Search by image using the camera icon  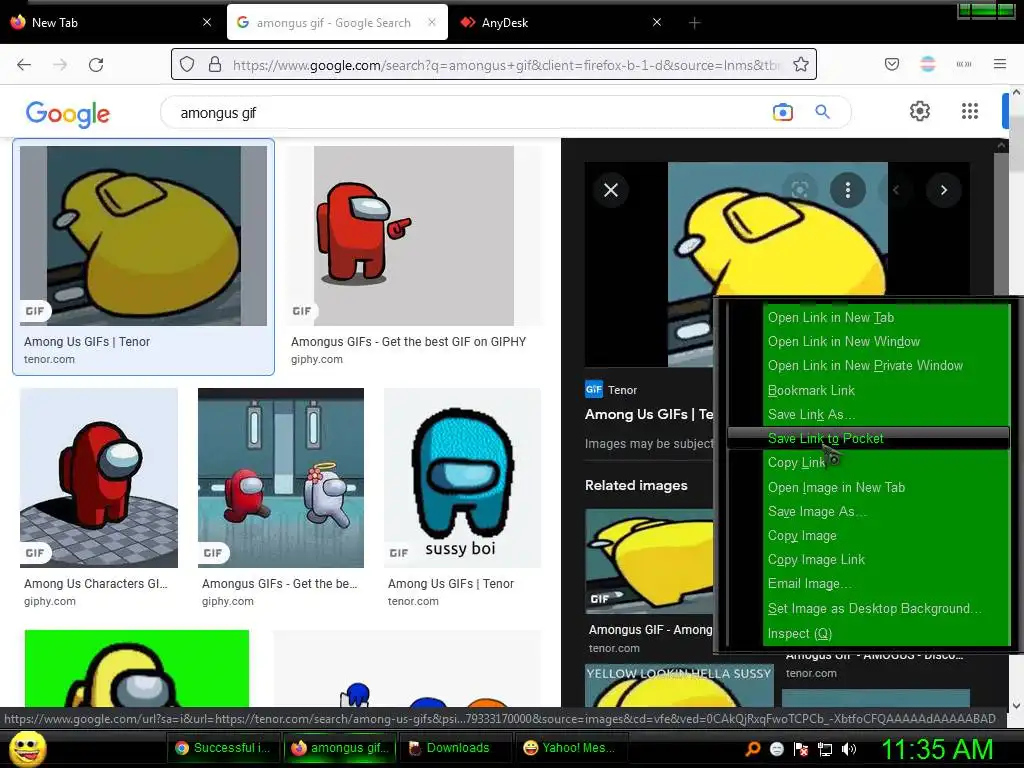click(x=782, y=112)
